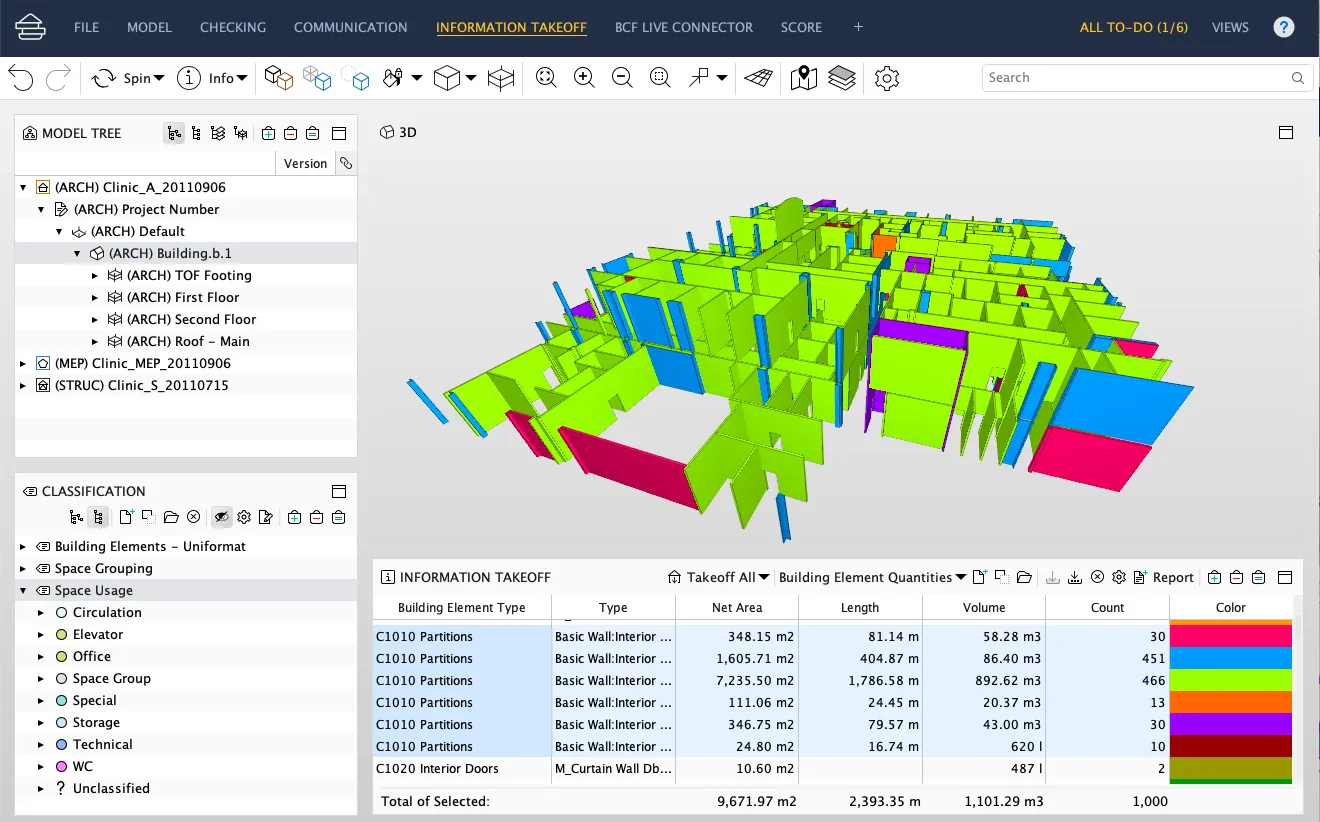Click the Classification settings gear
Screen dimensions: 1320x822
[244, 517]
